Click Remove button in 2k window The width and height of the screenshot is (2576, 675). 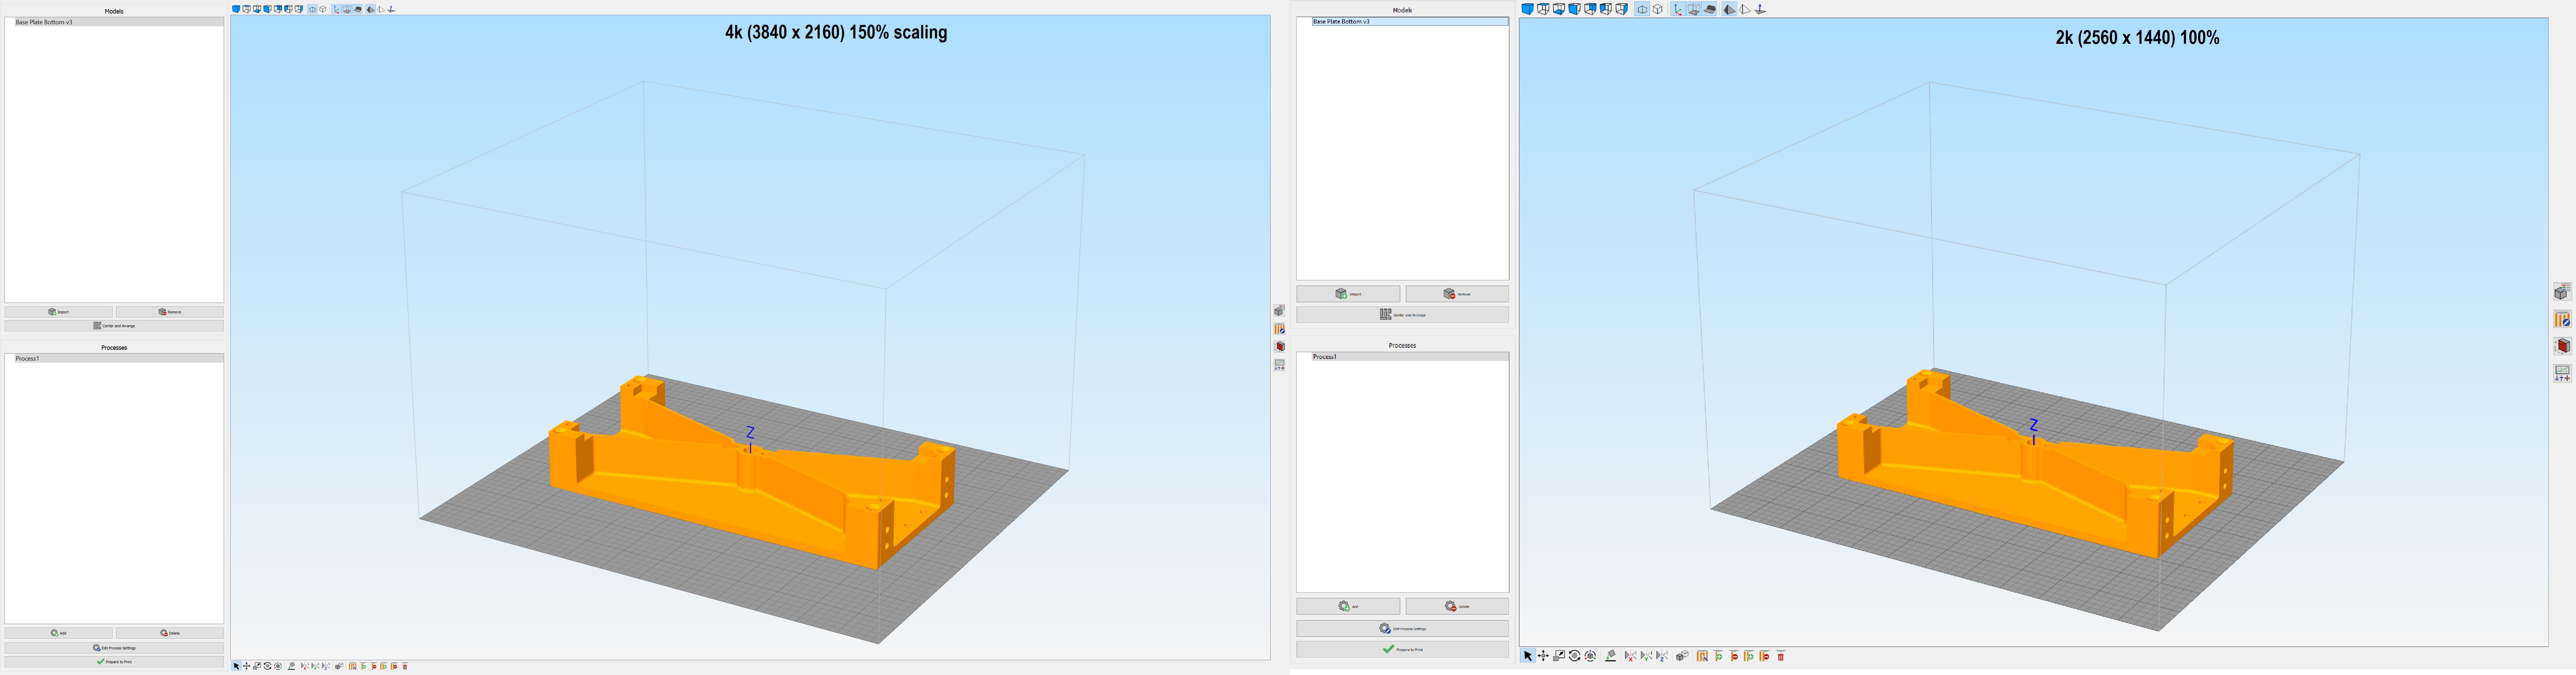[1457, 294]
